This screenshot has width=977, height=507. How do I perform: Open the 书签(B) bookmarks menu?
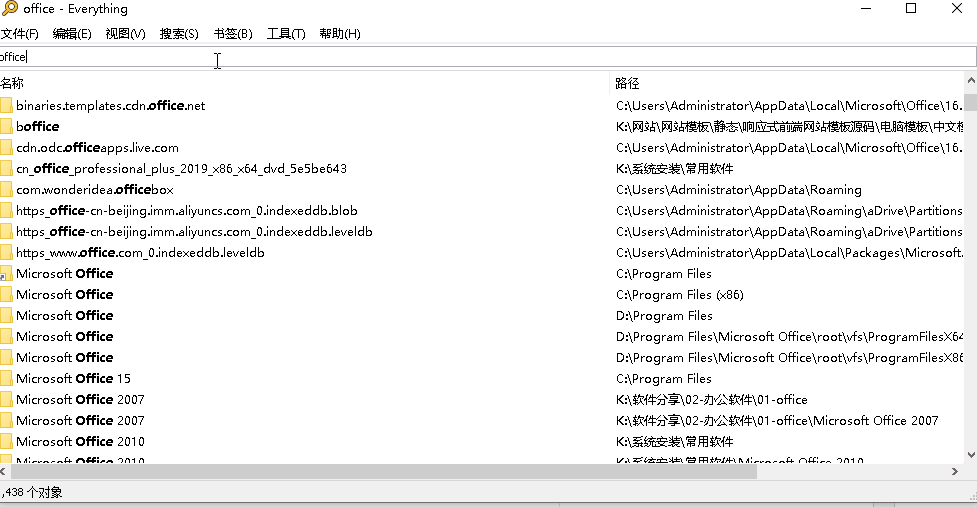(x=233, y=34)
